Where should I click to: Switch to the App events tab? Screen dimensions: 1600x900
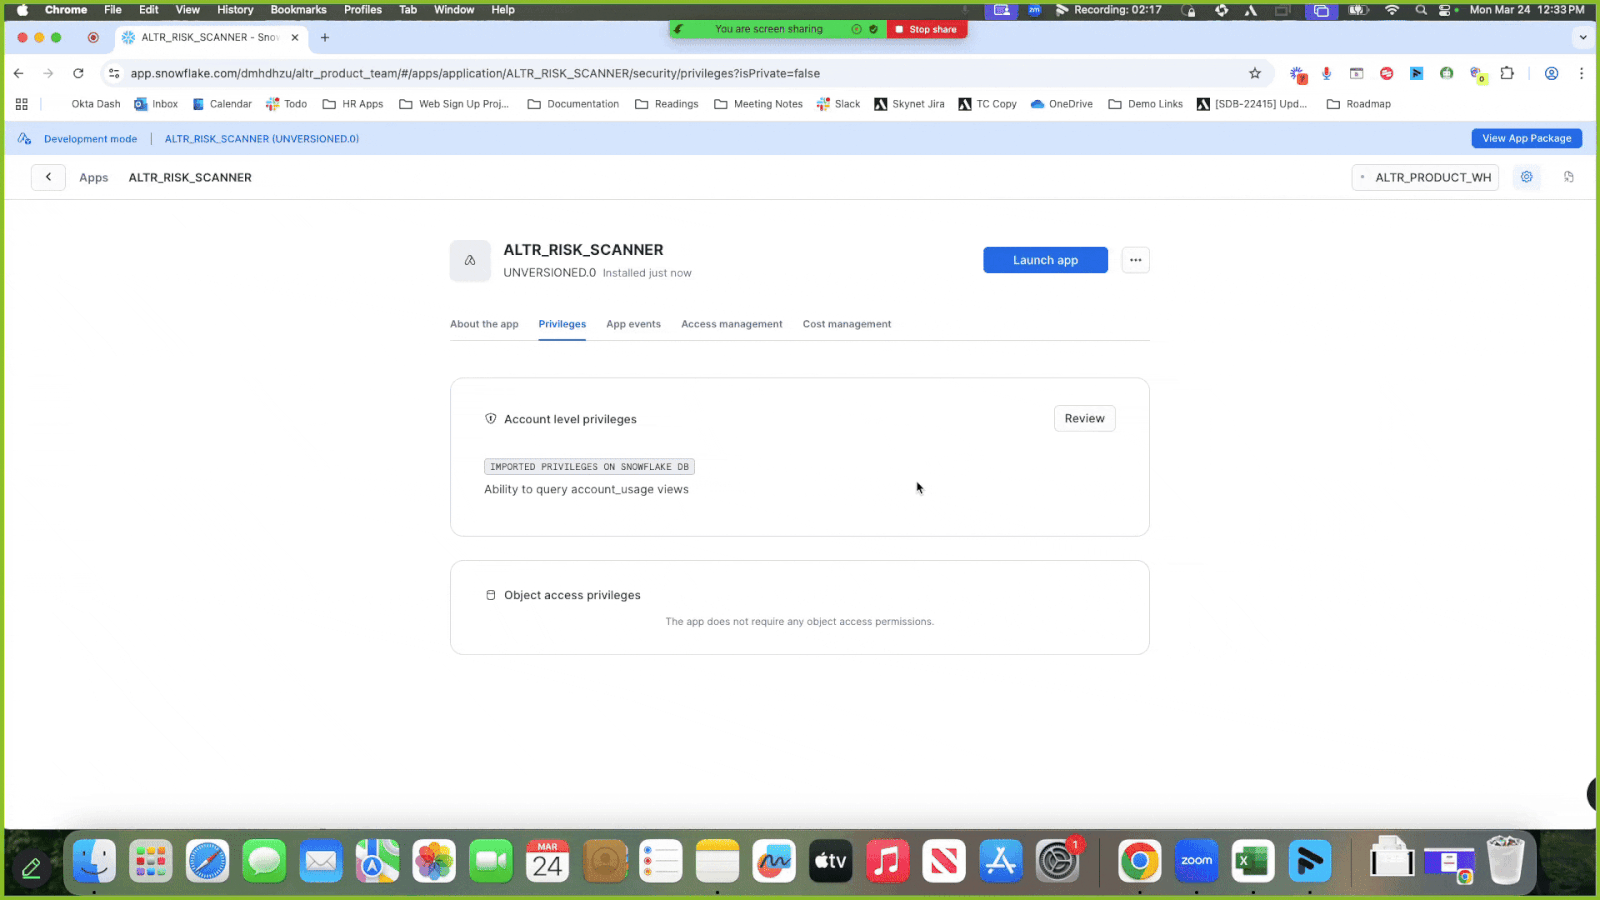(x=633, y=323)
